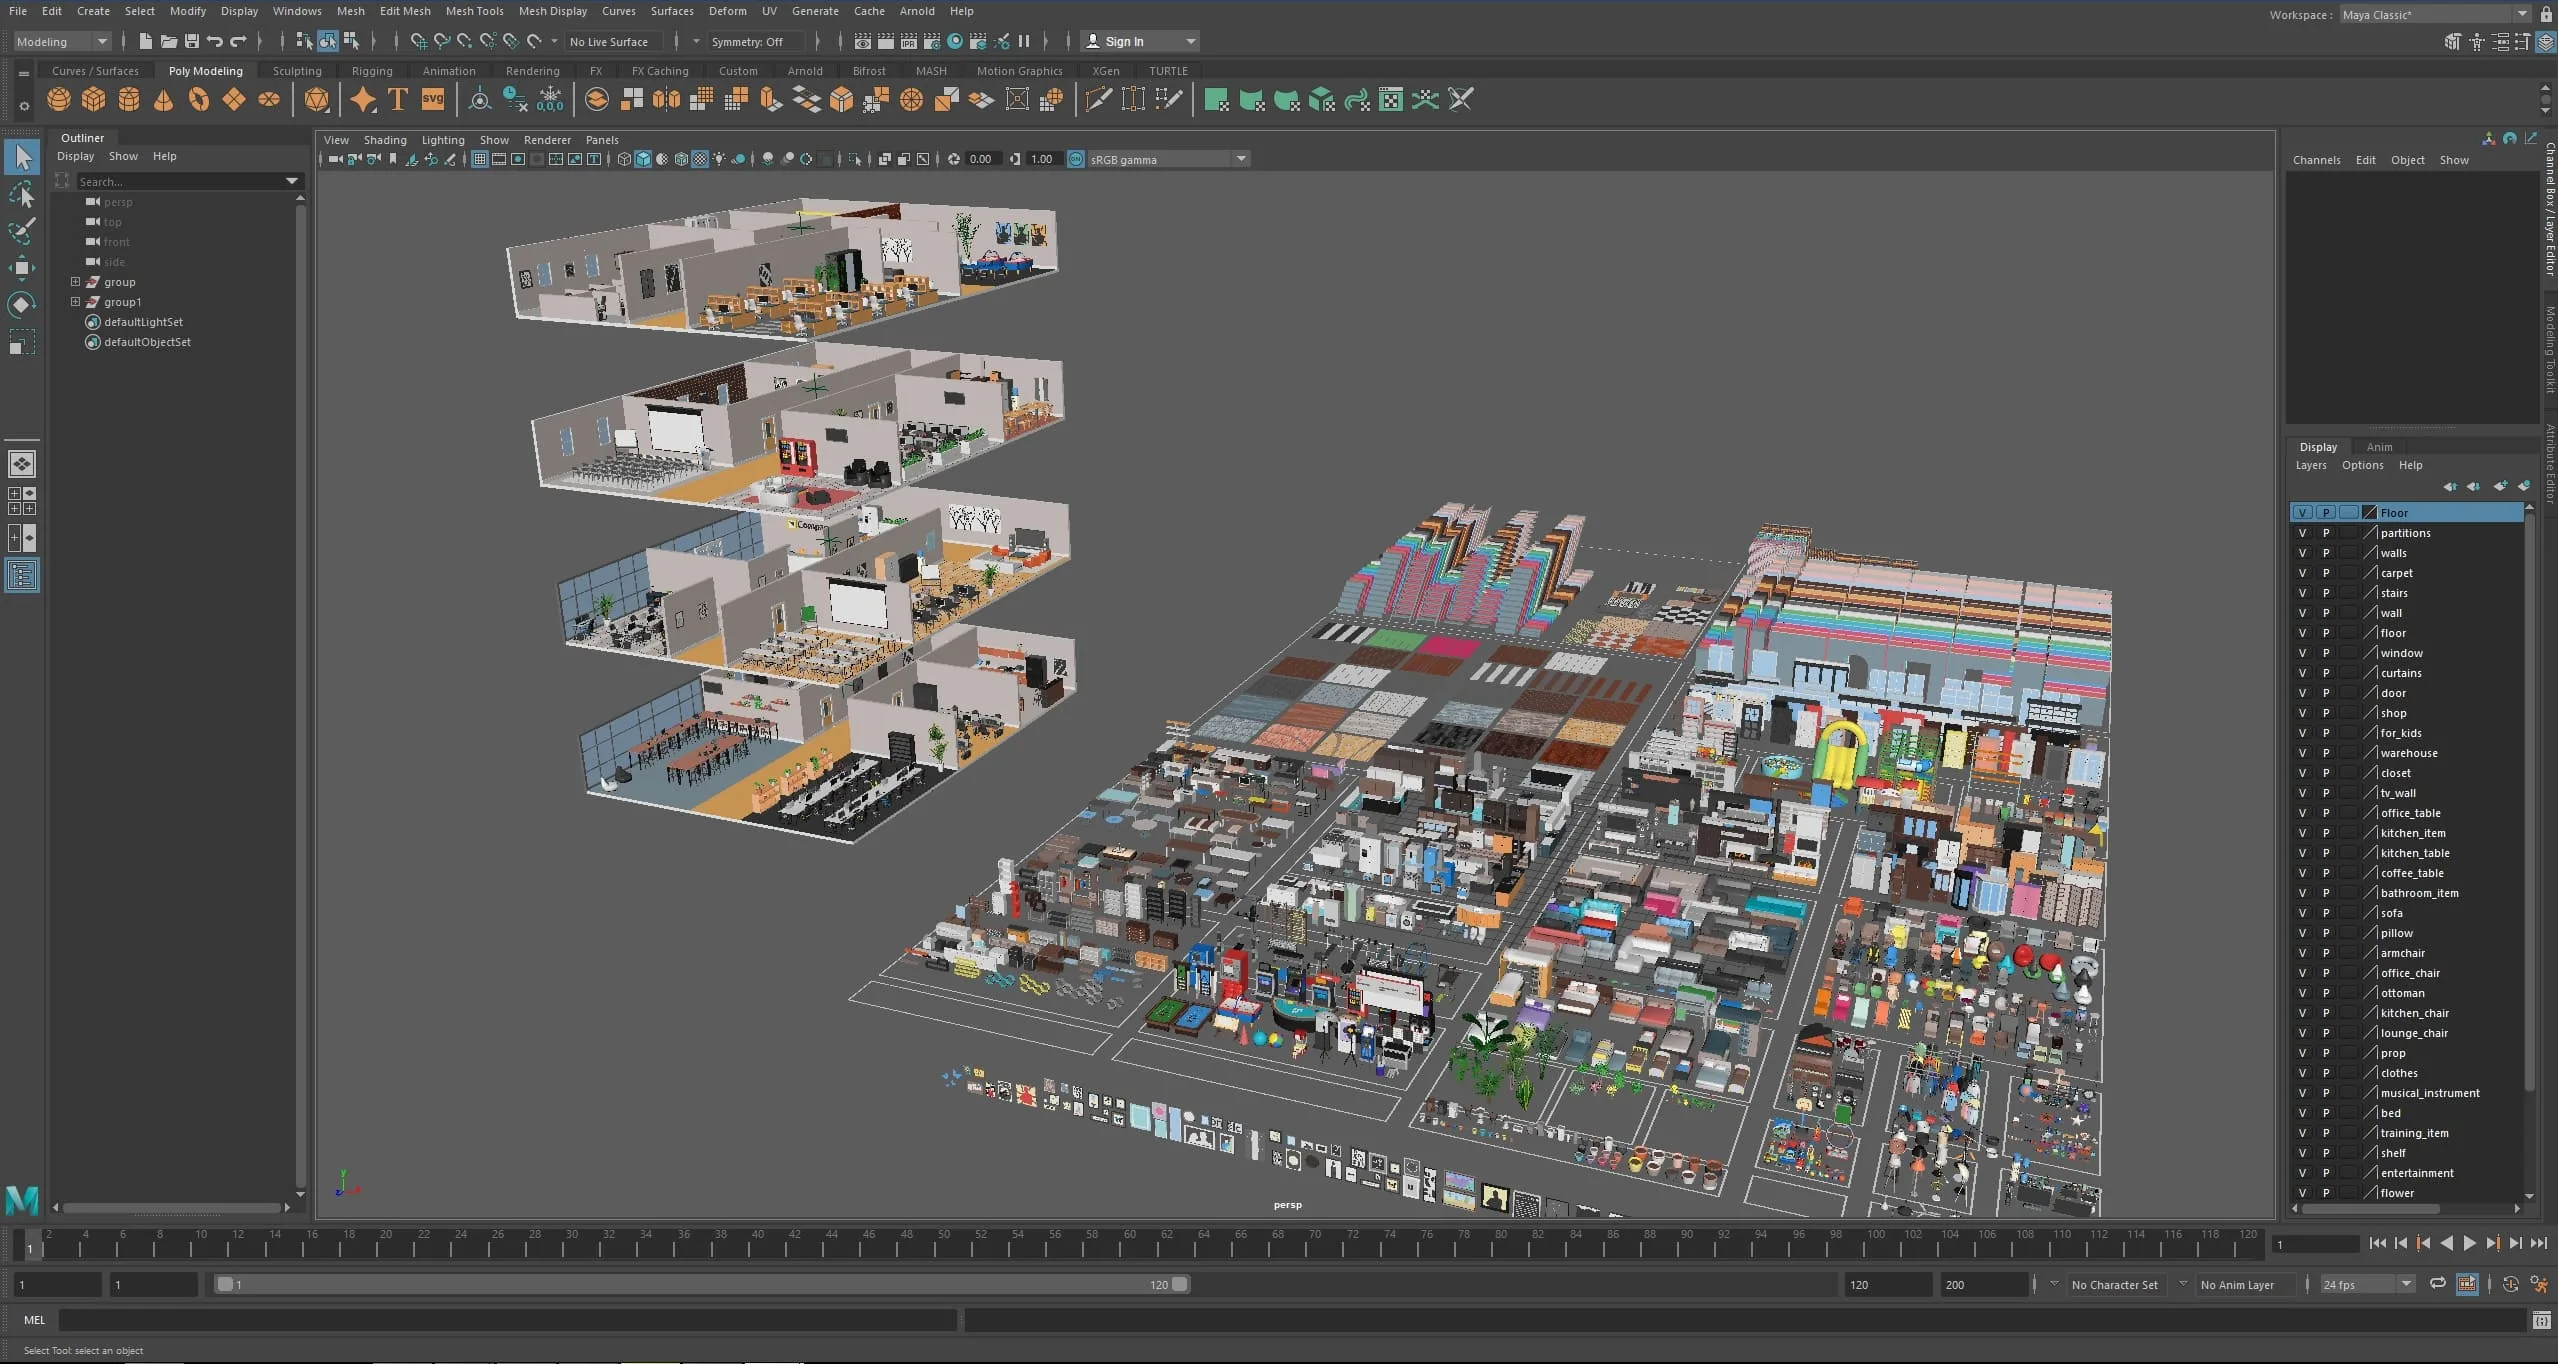Select the Poly Sphere shelf icon
Viewport: 2558px width, 1364px height.
[x=59, y=99]
